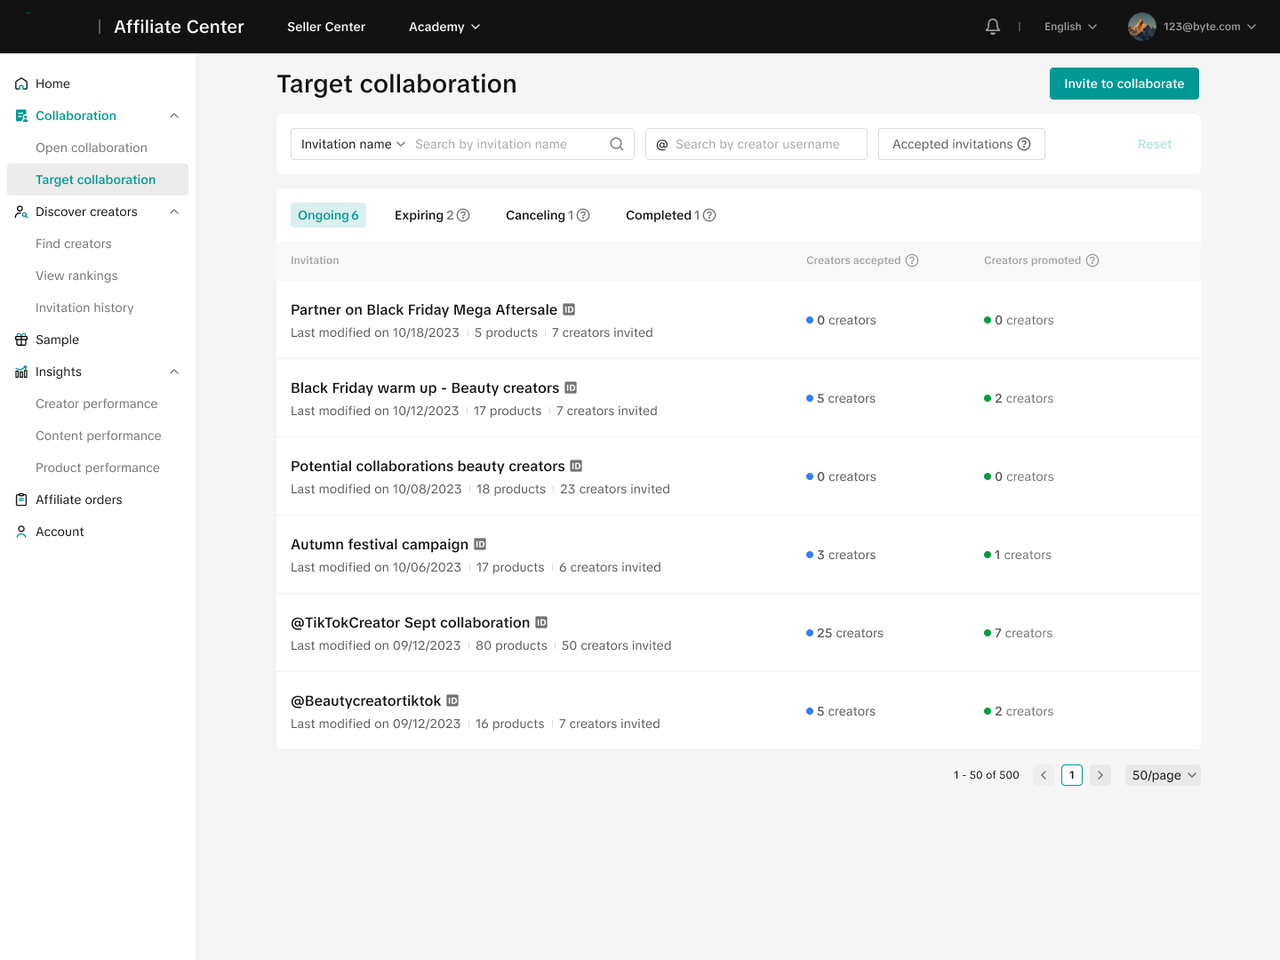Switch to the Canceling tab
Viewport: 1280px width, 960px height.
536,215
